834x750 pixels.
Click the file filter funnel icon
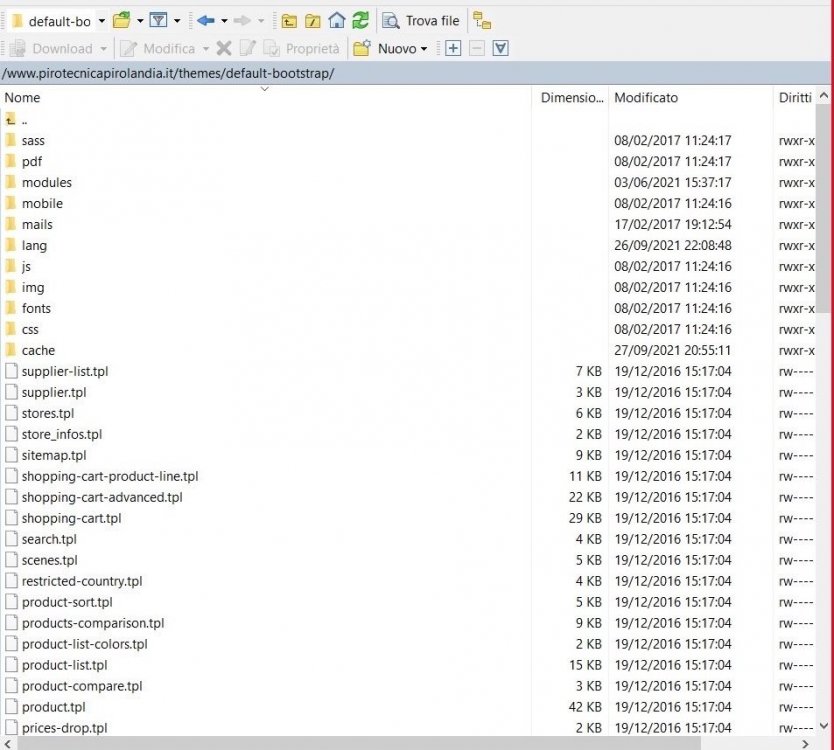(x=158, y=20)
